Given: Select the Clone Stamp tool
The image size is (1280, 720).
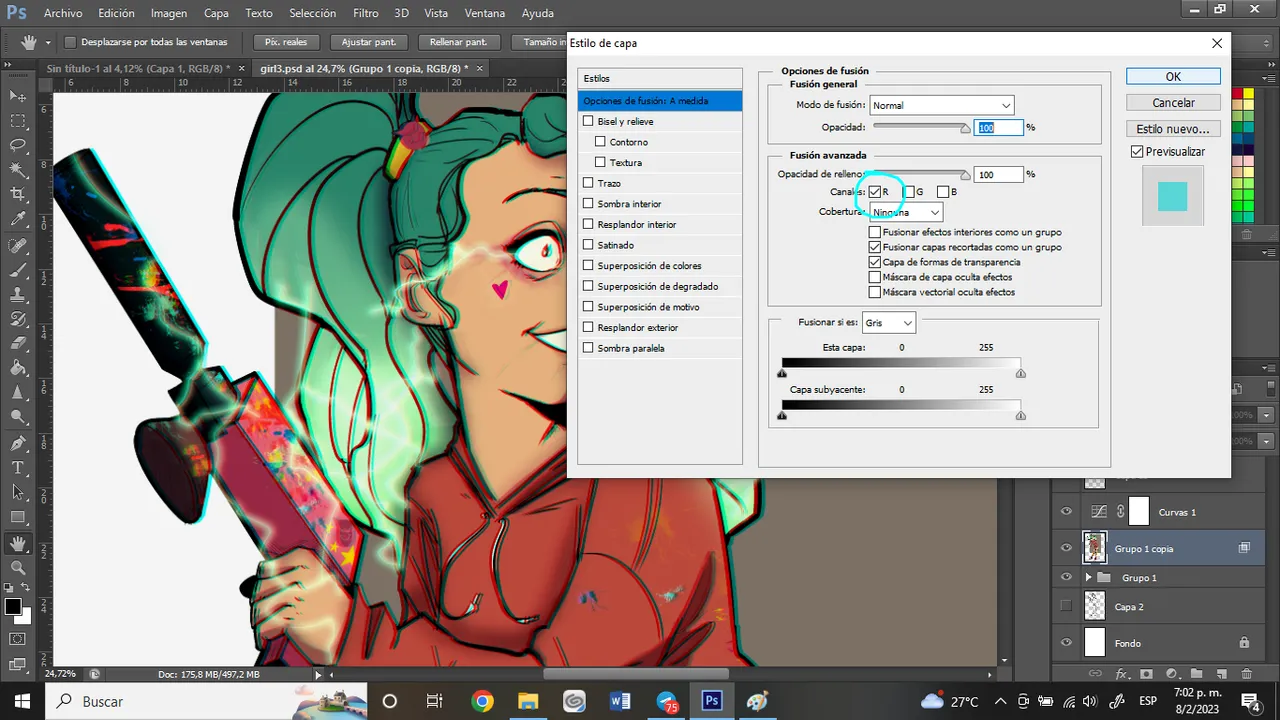Looking at the screenshot, I should [18, 295].
